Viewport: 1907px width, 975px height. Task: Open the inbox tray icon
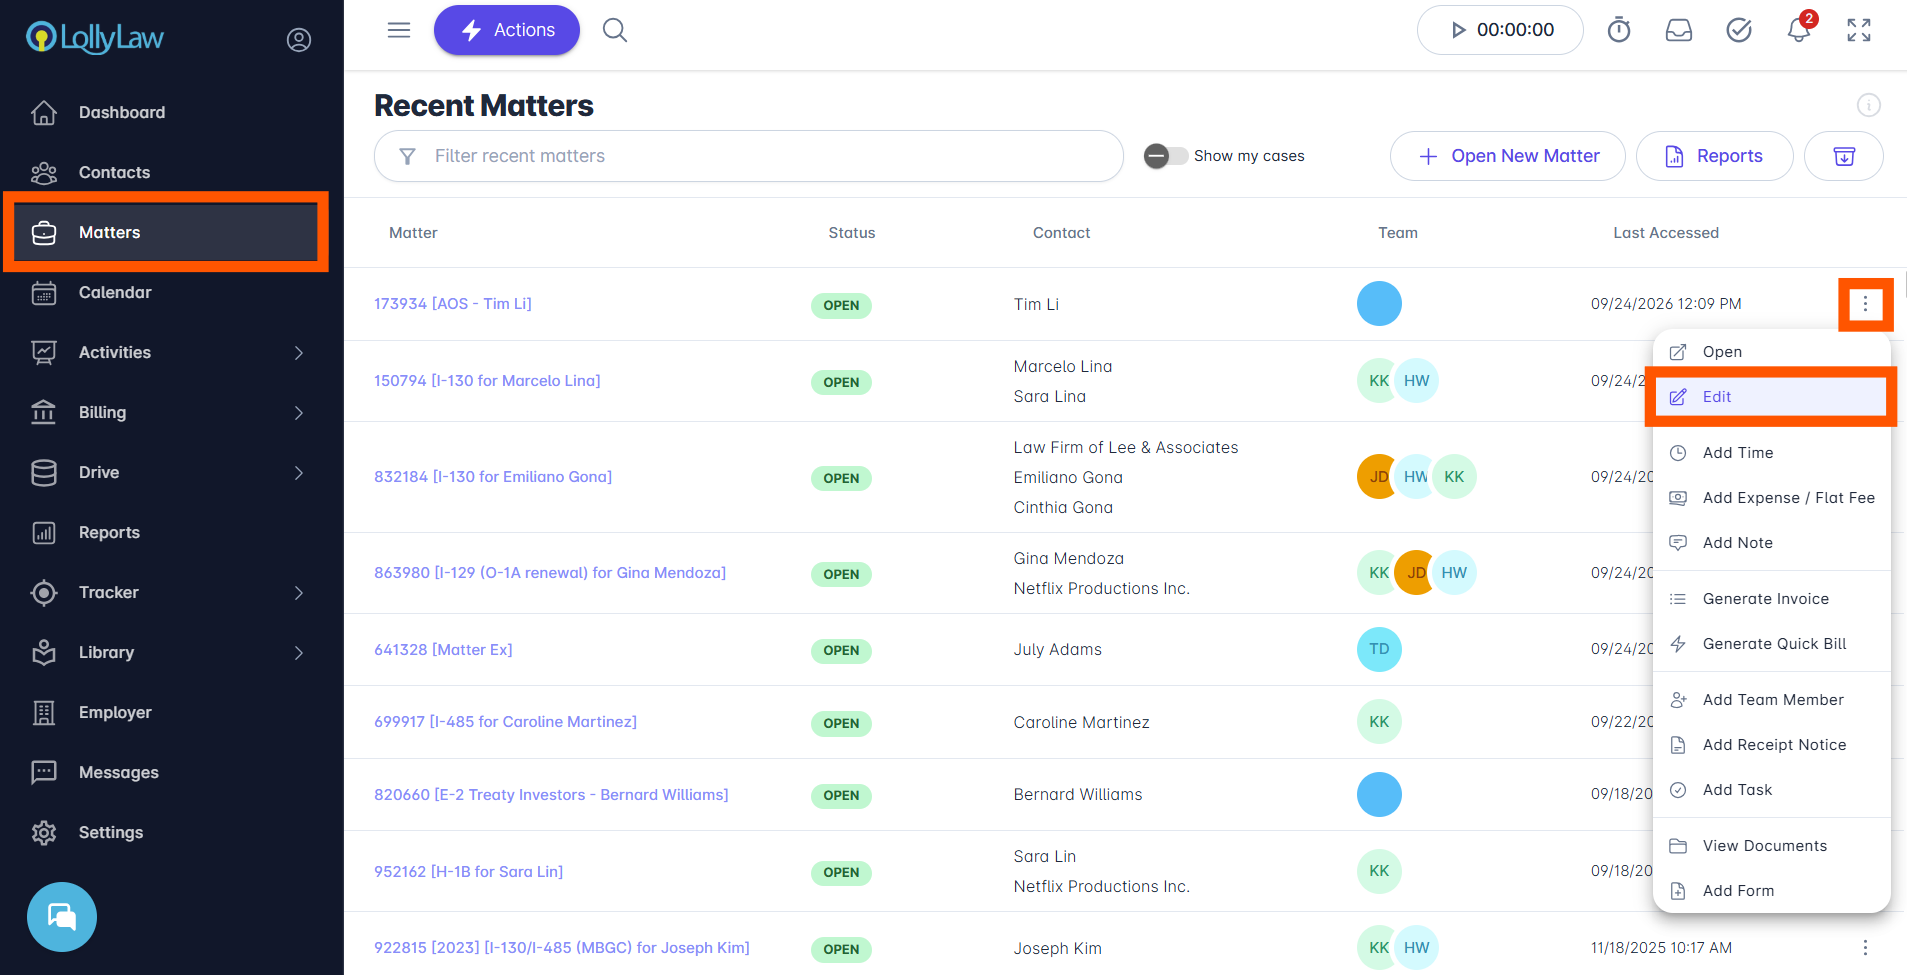coord(1679,30)
